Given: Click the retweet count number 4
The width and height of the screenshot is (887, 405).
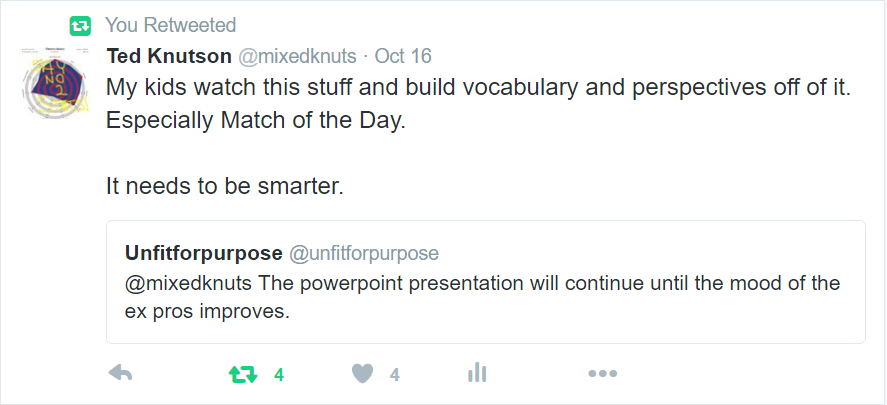Looking at the screenshot, I should coord(279,374).
